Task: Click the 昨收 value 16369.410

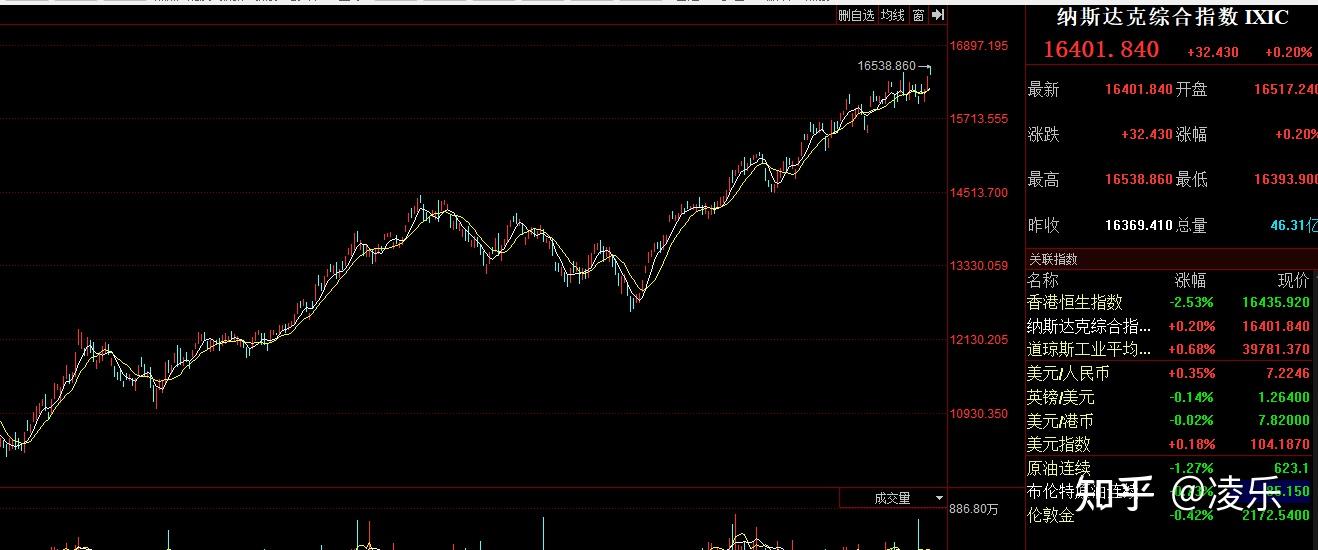Action: (x=1138, y=225)
